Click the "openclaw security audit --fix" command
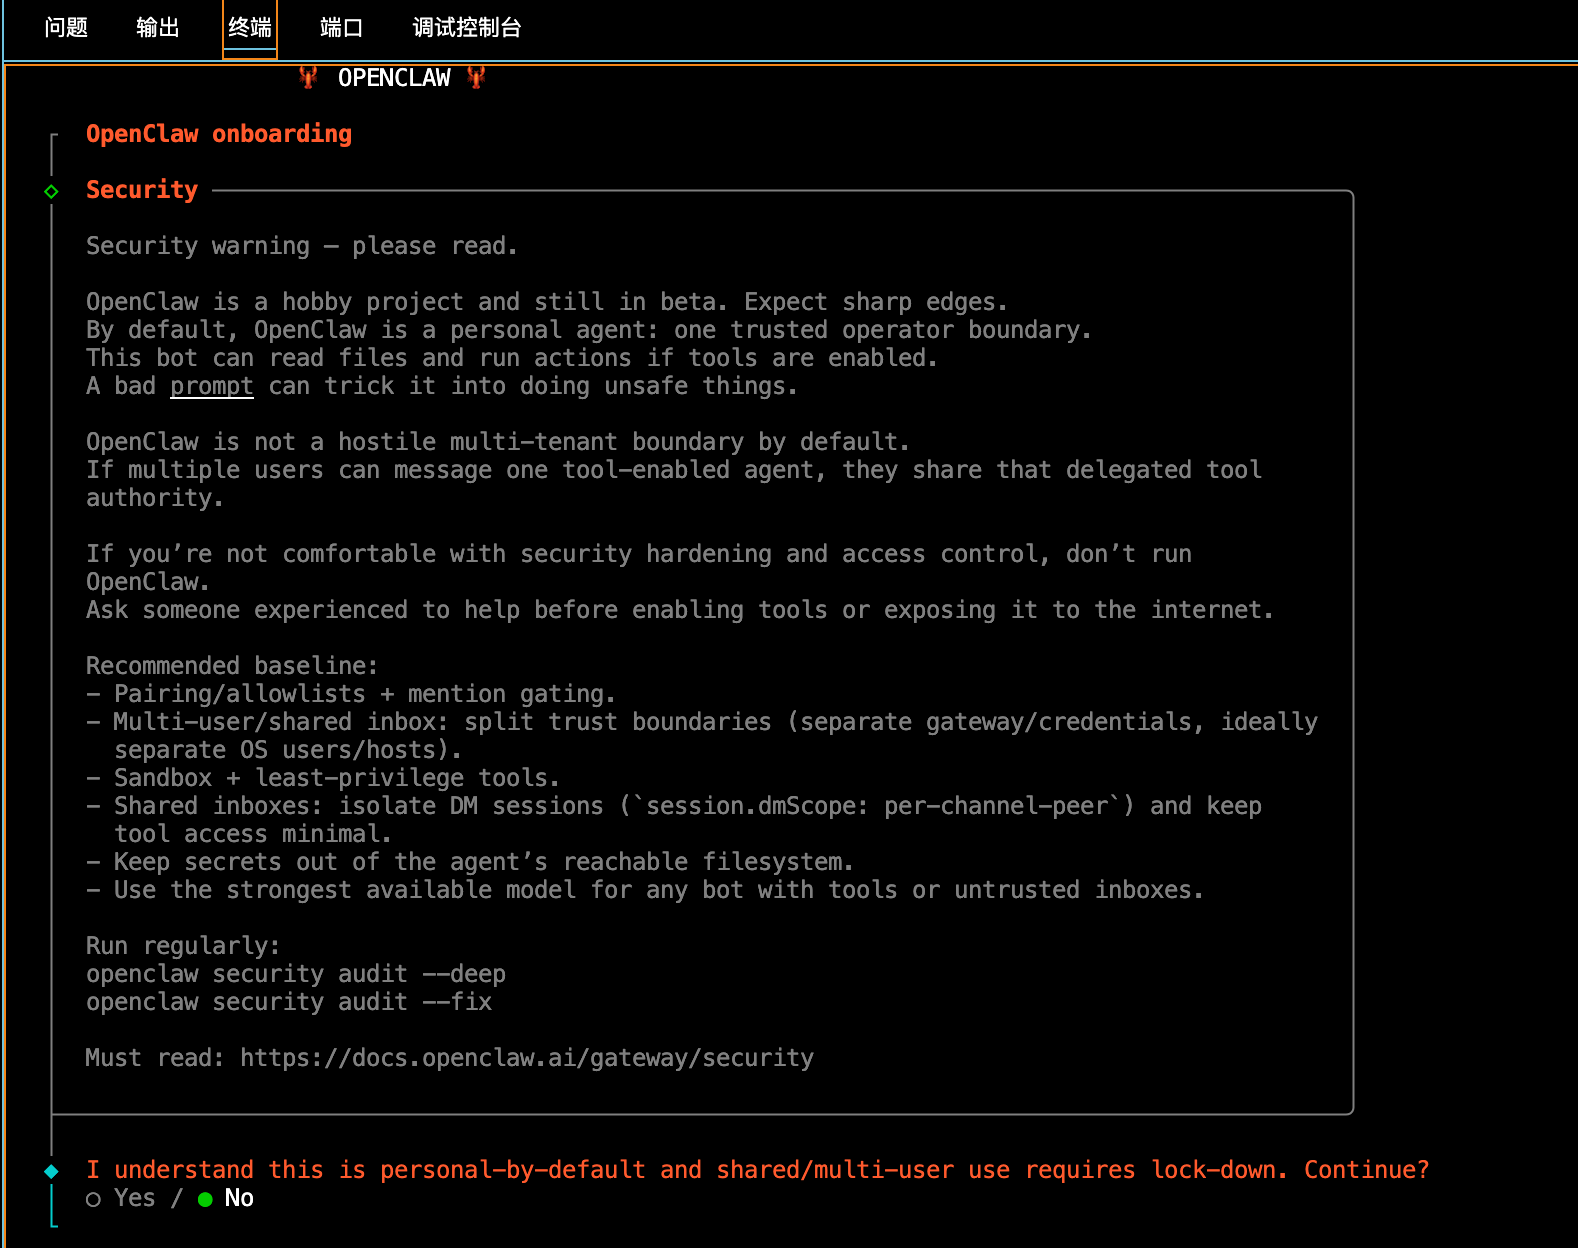 tap(289, 1002)
